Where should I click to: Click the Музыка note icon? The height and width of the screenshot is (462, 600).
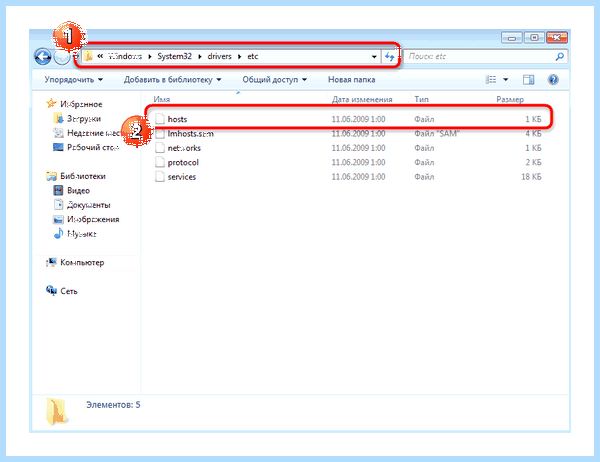click(58, 233)
